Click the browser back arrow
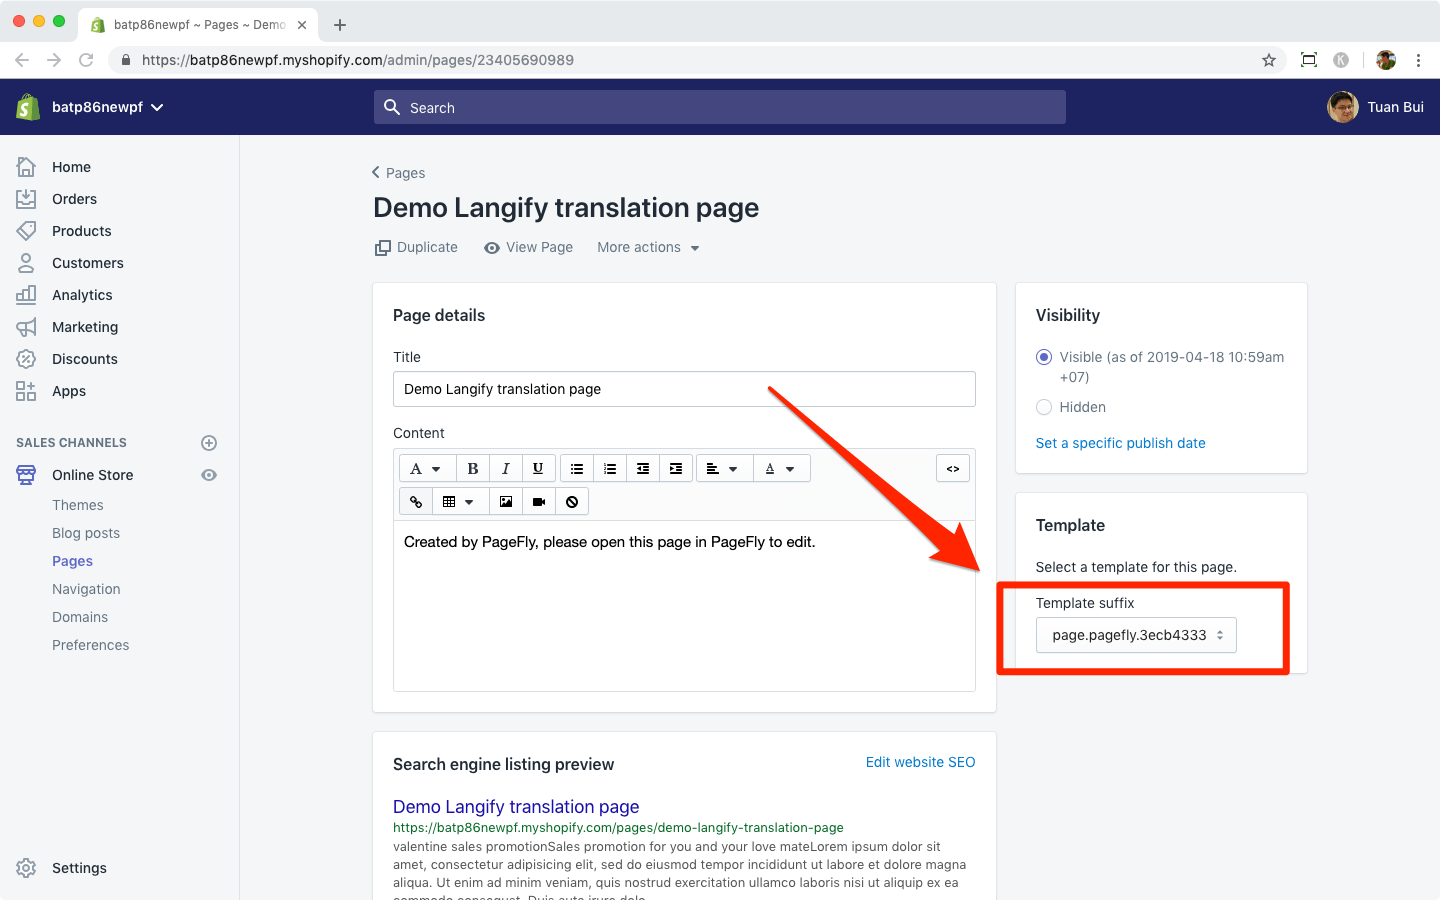 click(22, 60)
